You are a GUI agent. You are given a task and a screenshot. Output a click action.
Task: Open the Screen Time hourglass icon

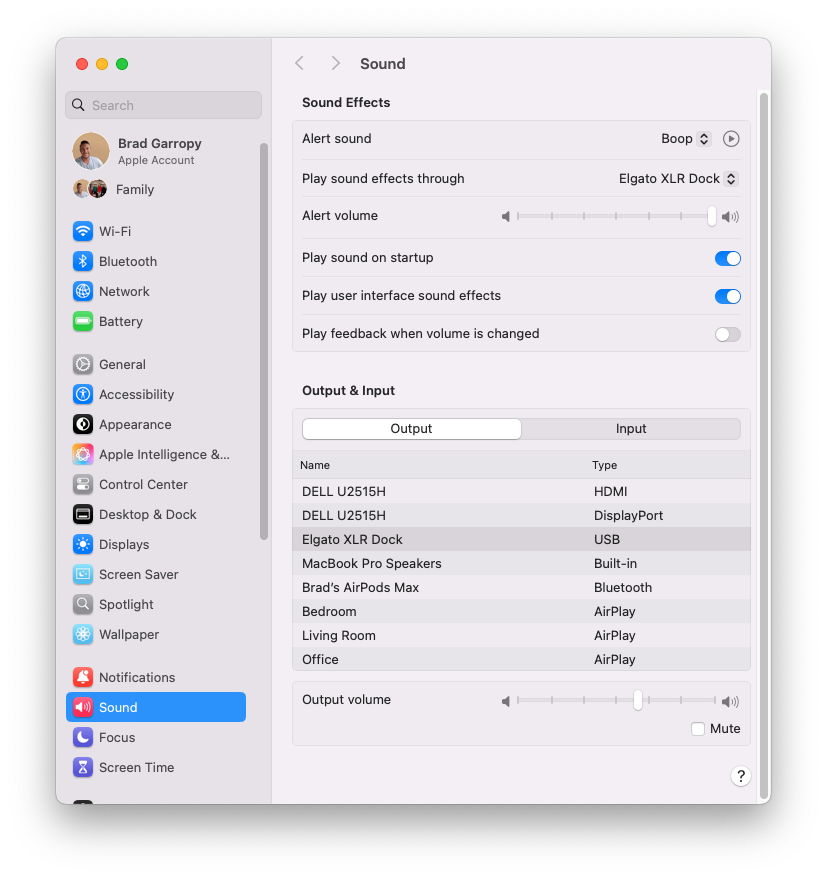[x=83, y=767]
